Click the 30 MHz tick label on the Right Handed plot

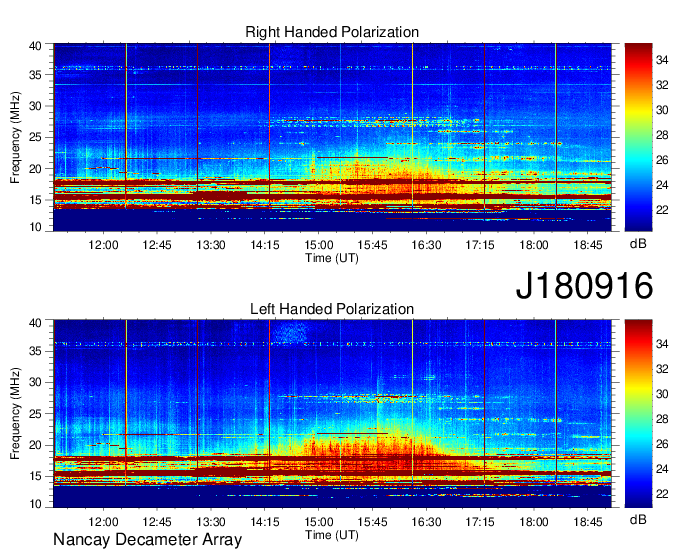35,106
